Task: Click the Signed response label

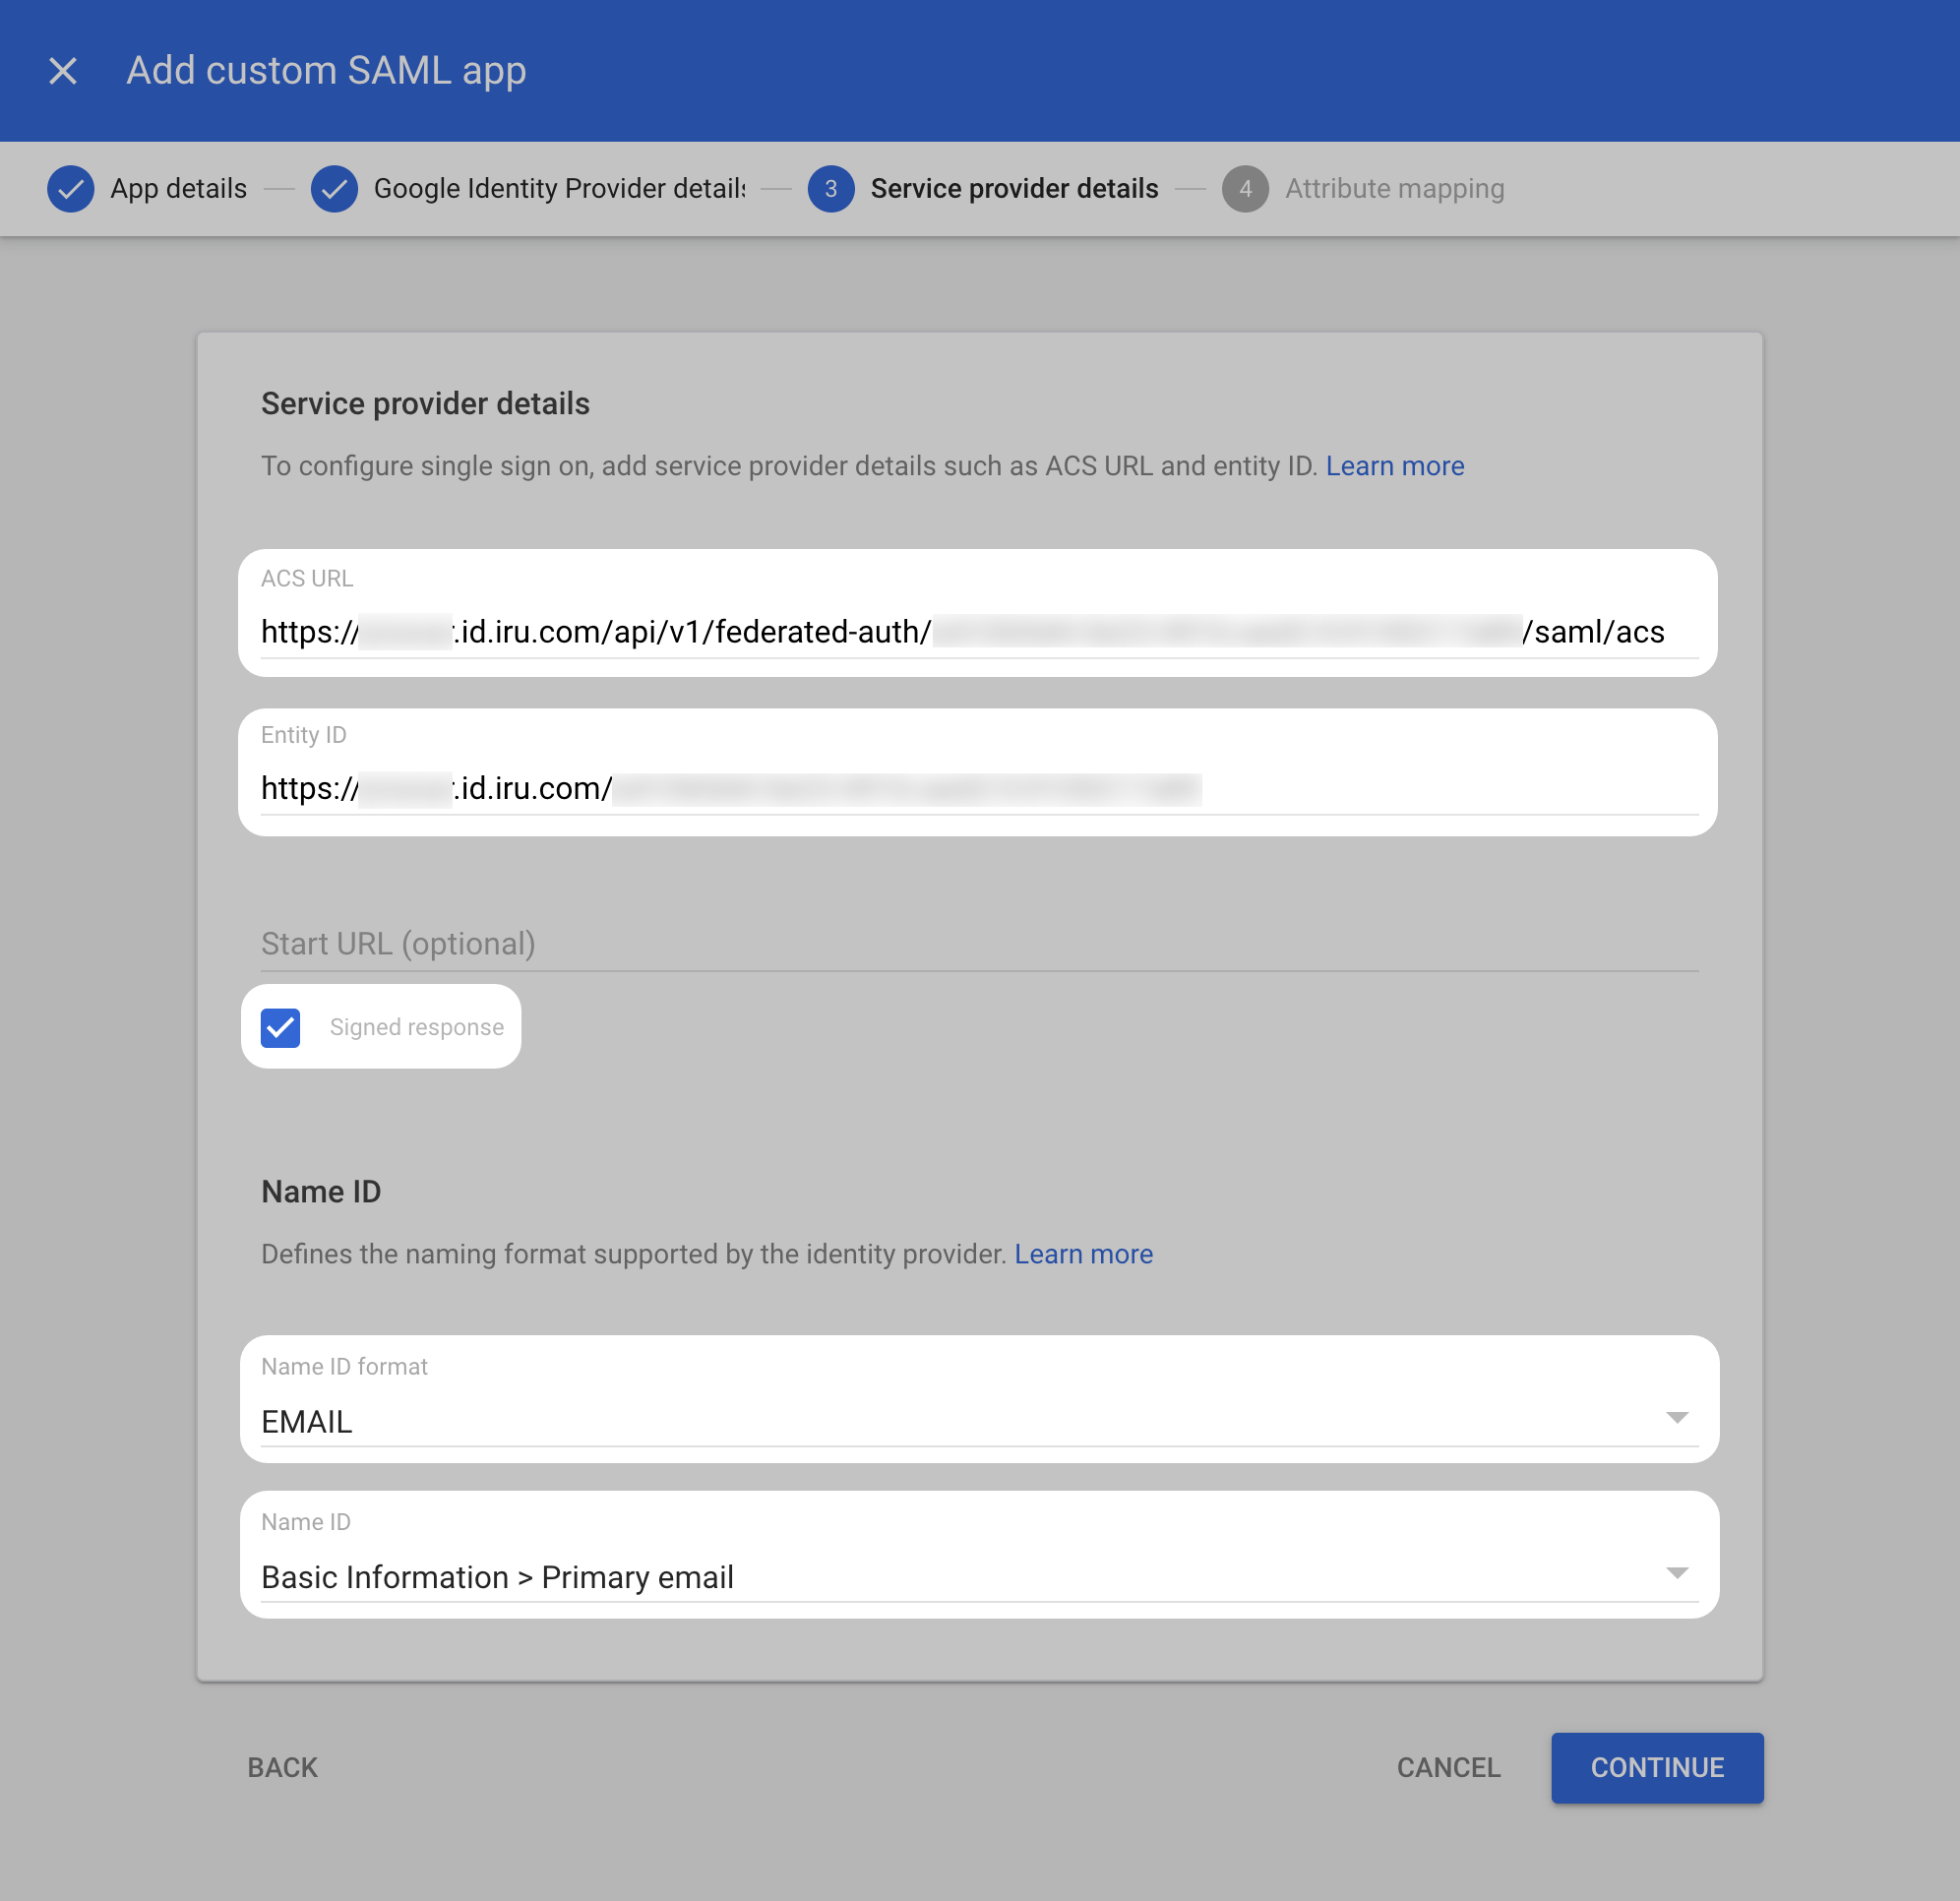Action: point(416,1027)
